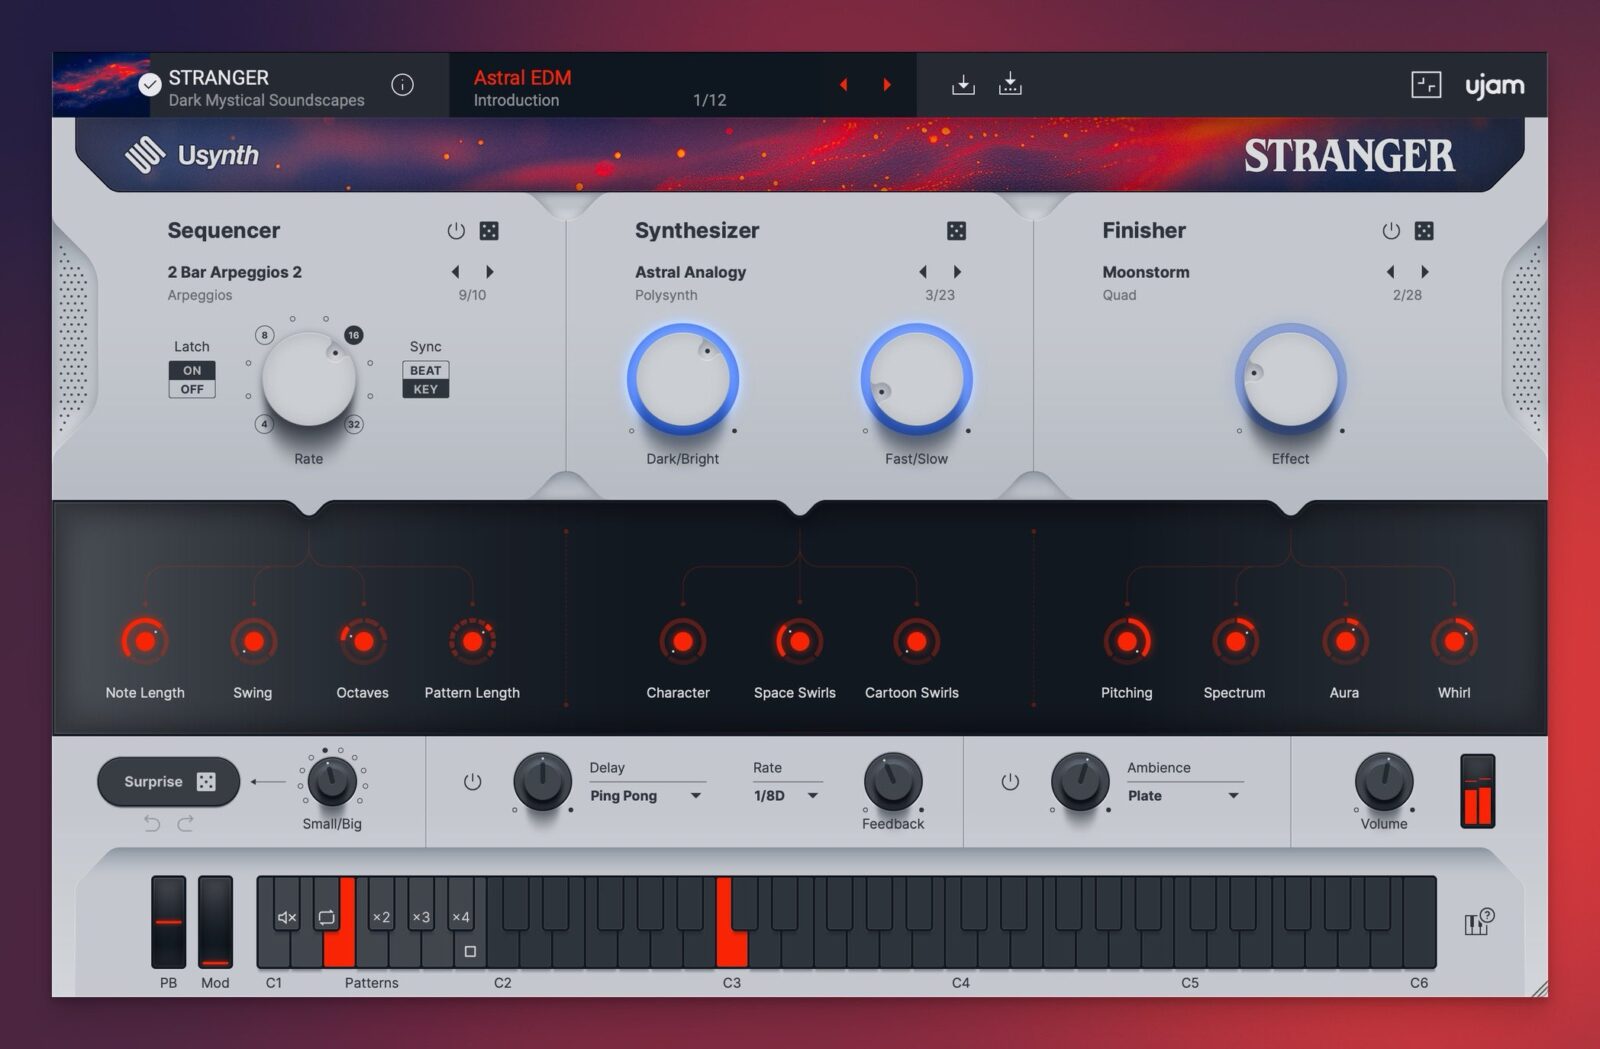Click the Volume knob

pyautogui.click(x=1383, y=781)
